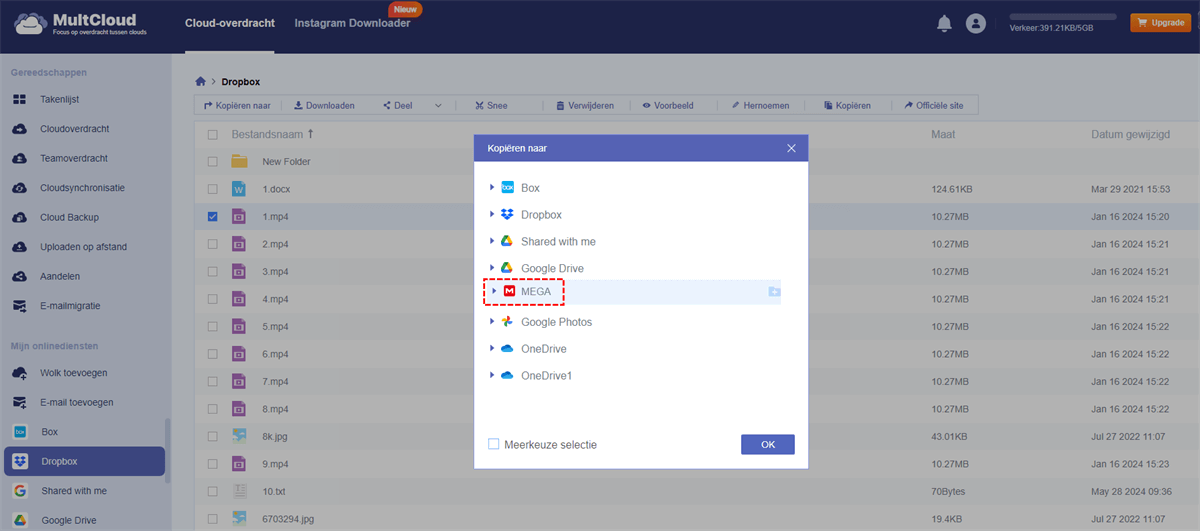The image size is (1200, 531).
Task: Open Instagram Downloader tab
Action: click(352, 23)
